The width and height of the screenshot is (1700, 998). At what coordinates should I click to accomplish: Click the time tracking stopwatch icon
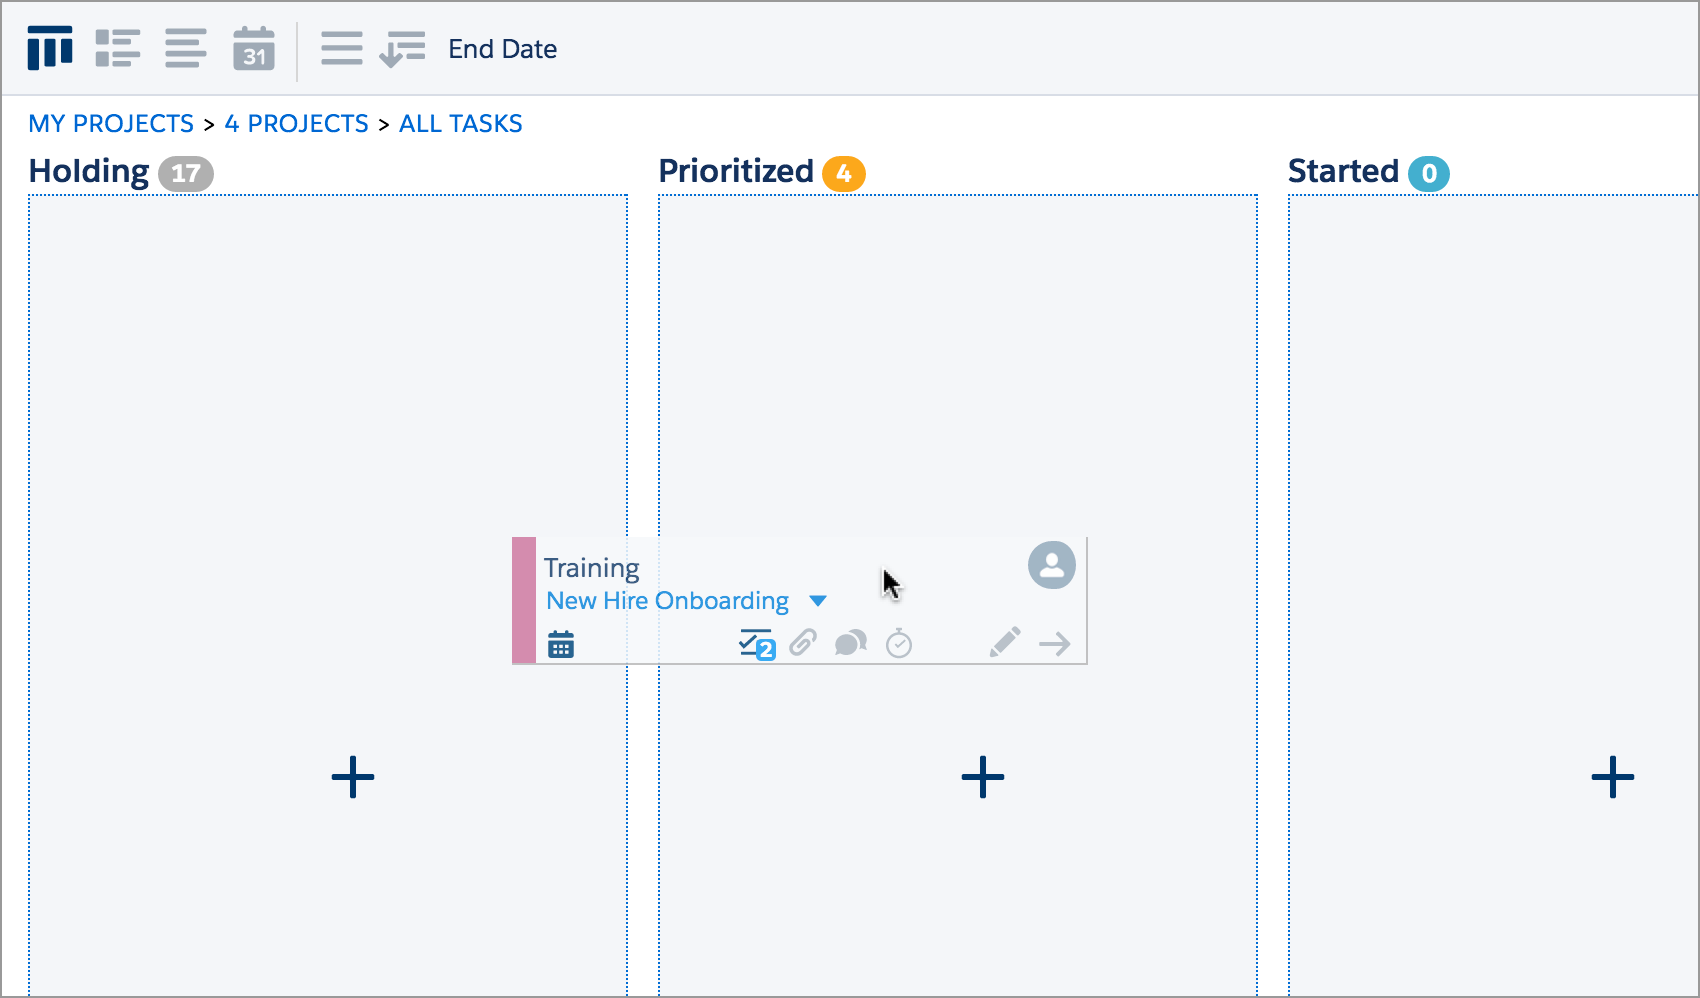click(x=899, y=643)
